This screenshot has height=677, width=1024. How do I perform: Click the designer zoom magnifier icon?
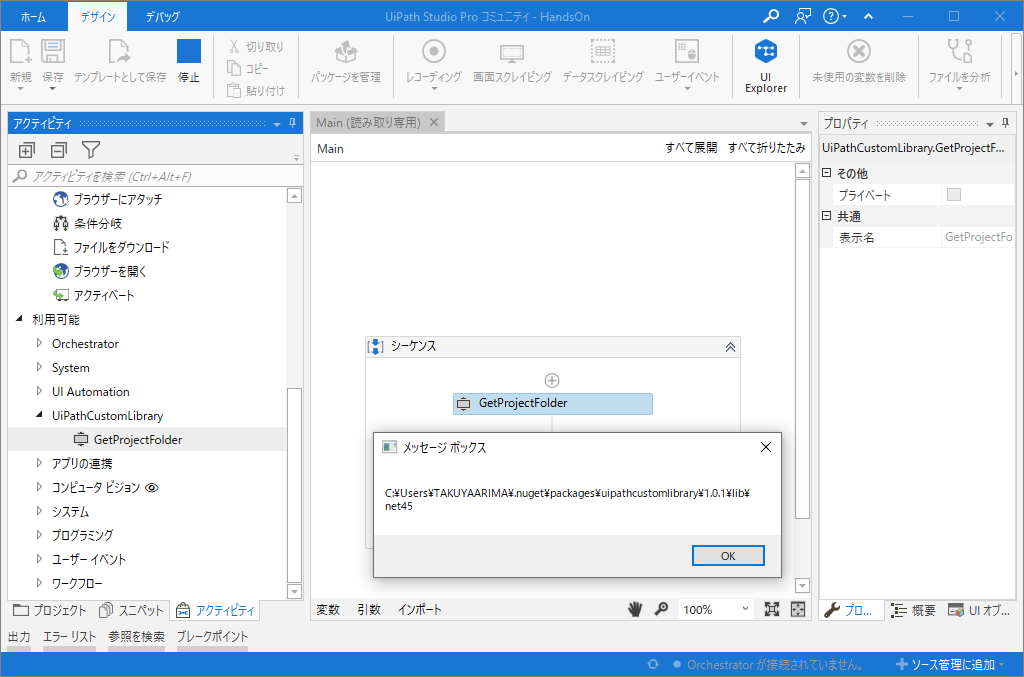coord(662,609)
